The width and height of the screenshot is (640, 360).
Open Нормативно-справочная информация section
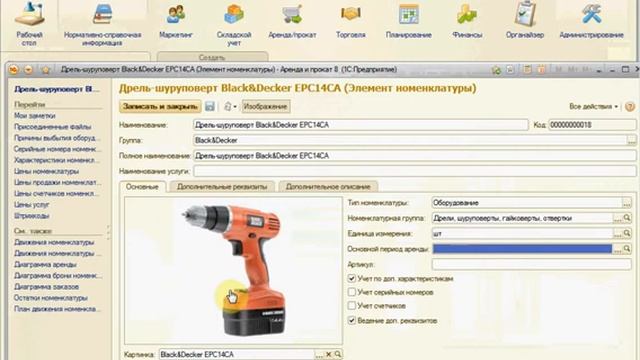(102, 24)
